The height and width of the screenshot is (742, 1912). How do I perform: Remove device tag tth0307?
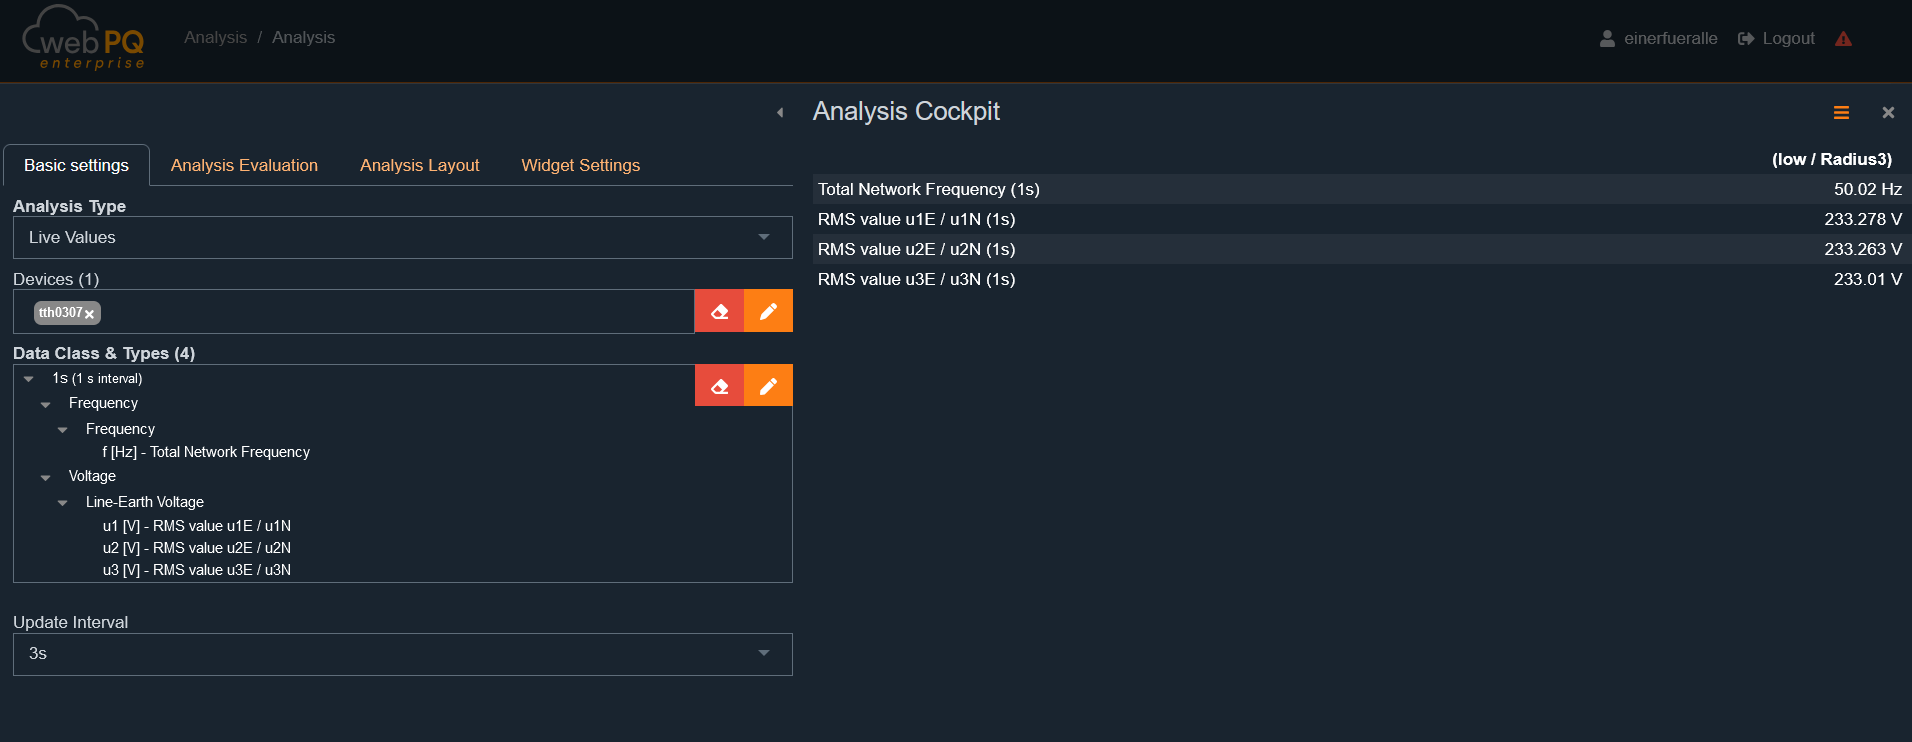pos(89,314)
